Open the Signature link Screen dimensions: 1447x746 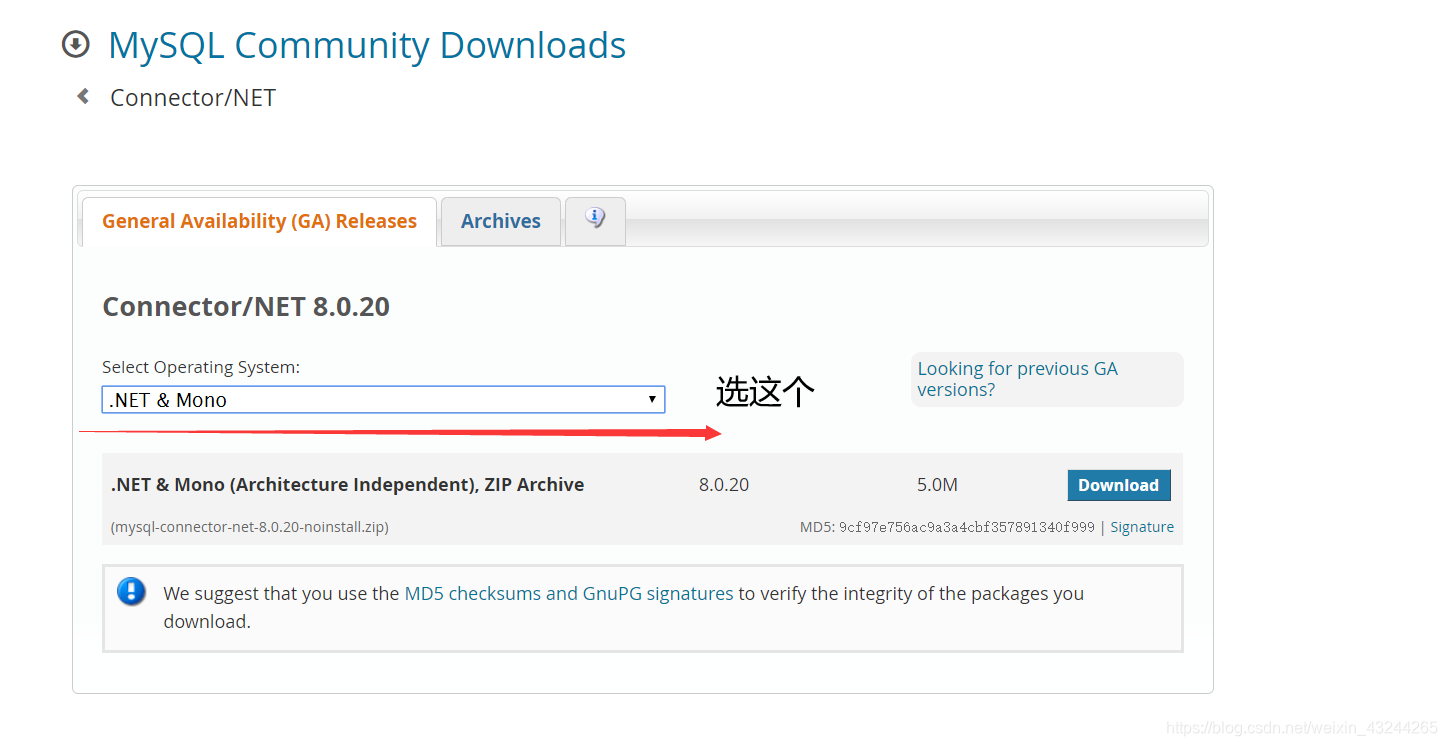click(x=1142, y=527)
